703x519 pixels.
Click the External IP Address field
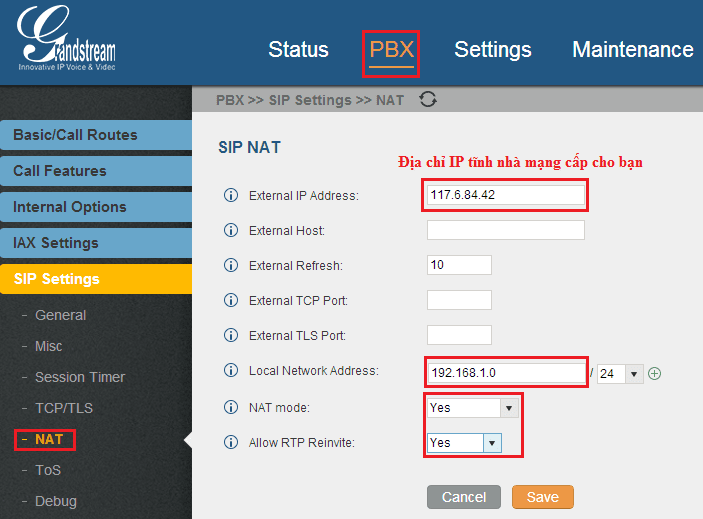[x=505, y=195]
